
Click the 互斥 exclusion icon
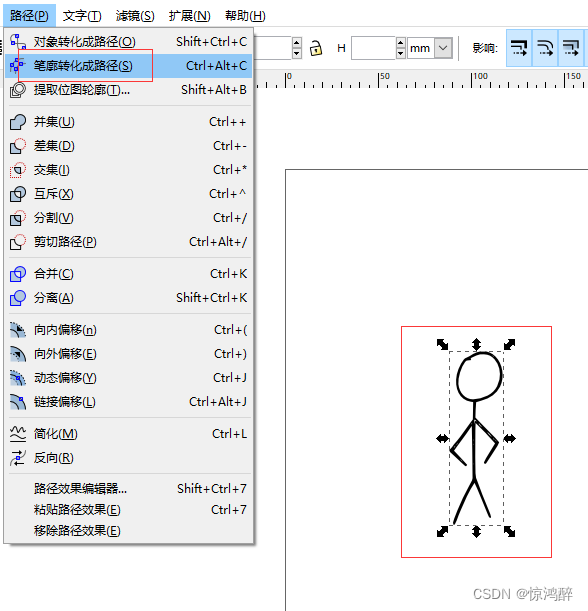18,194
